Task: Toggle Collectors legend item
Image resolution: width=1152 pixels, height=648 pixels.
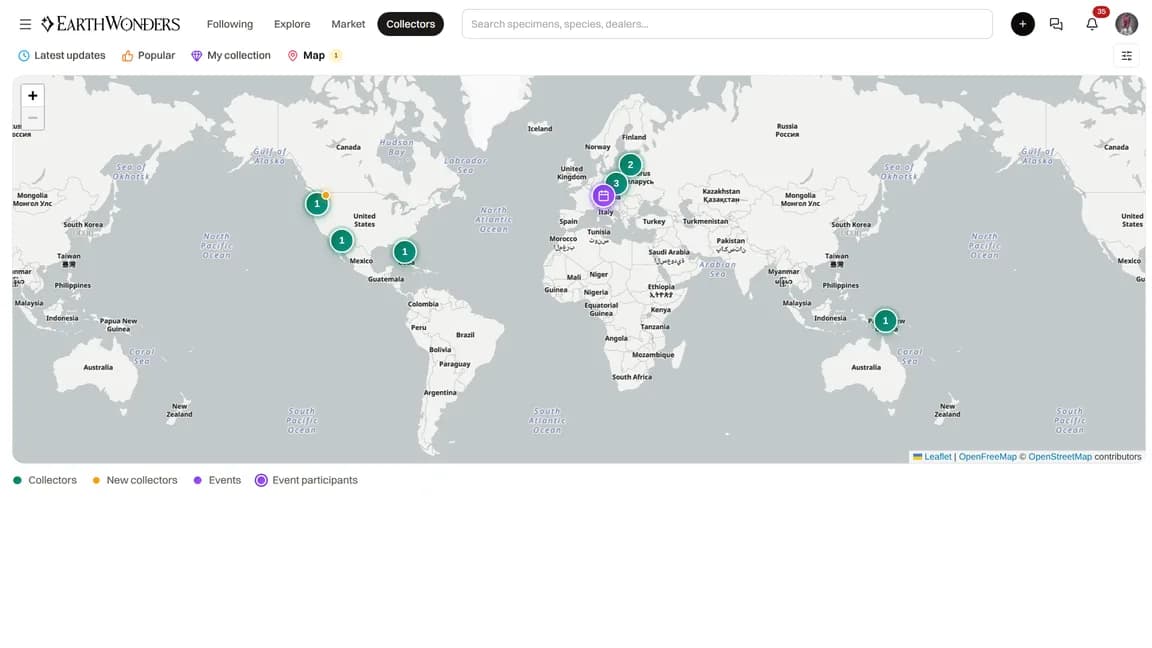Action: pos(45,480)
